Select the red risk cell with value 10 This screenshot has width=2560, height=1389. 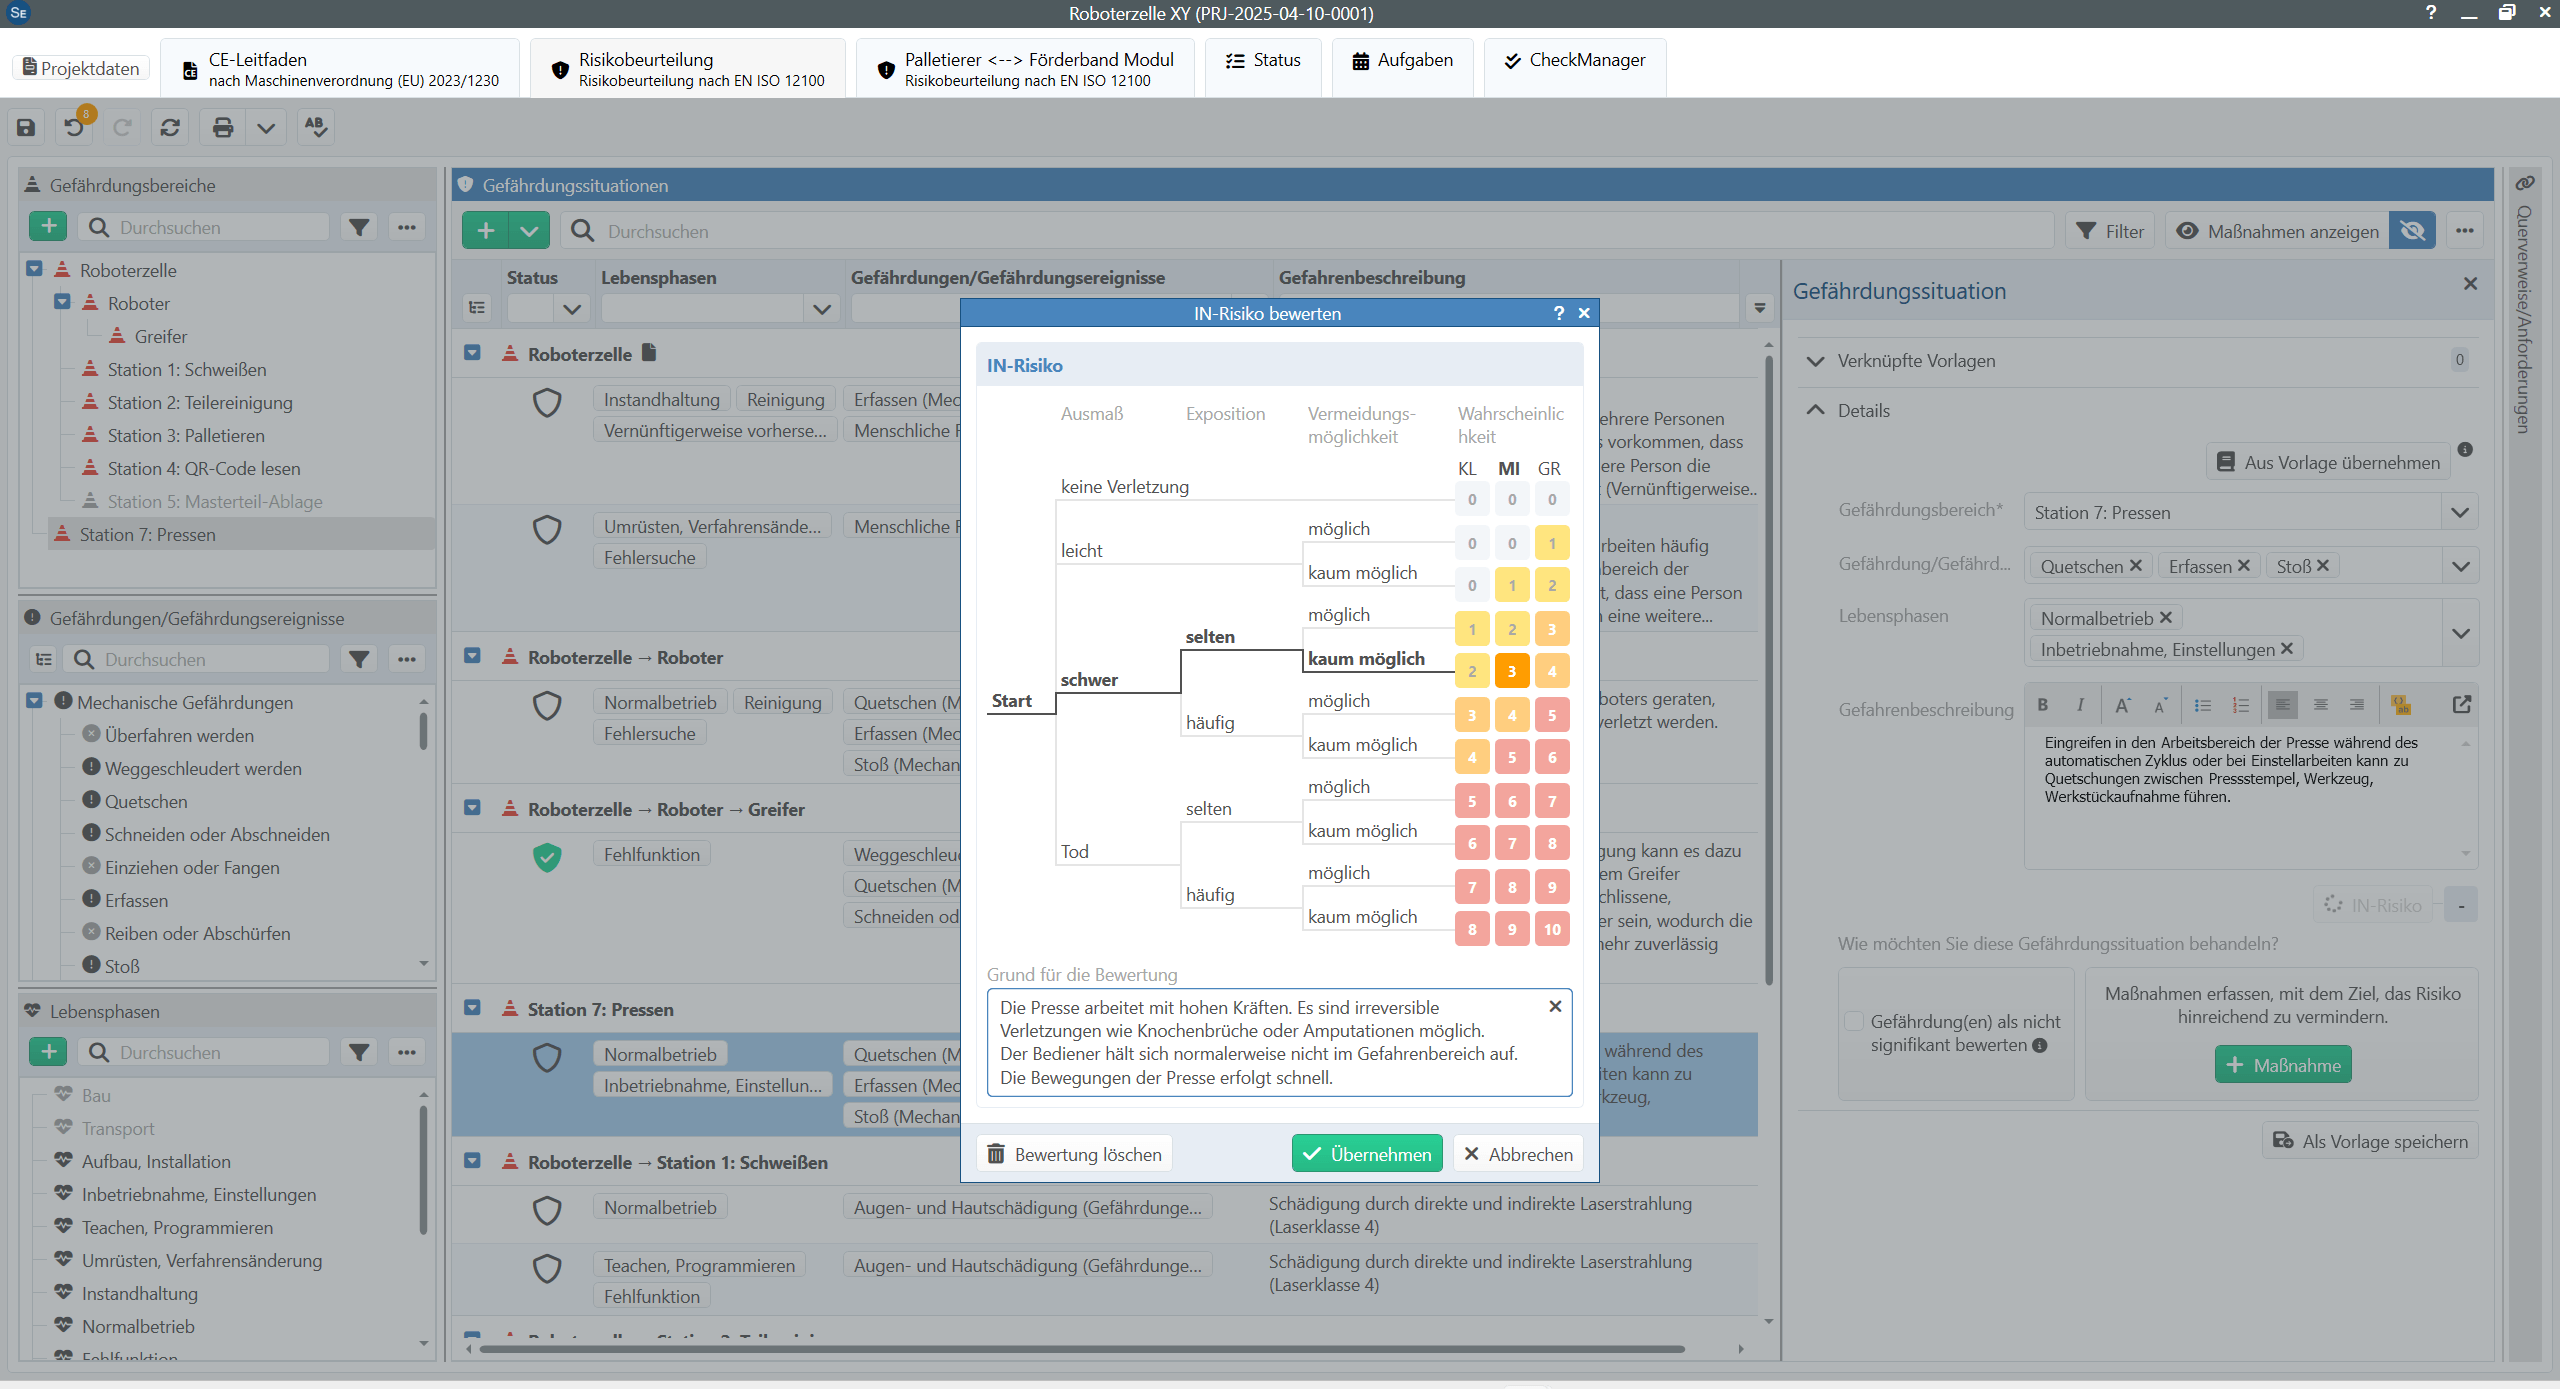pyautogui.click(x=1552, y=929)
